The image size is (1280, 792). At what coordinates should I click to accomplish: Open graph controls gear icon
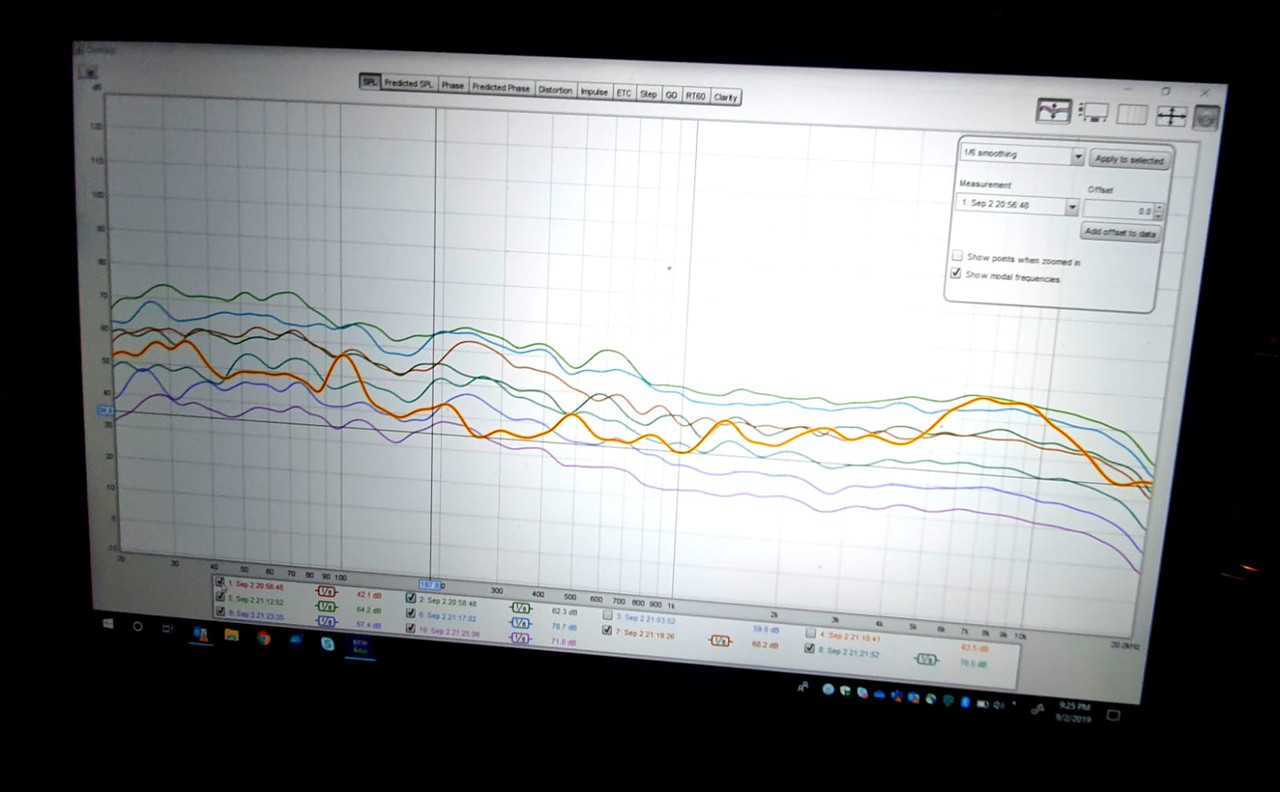tap(1206, 118)
